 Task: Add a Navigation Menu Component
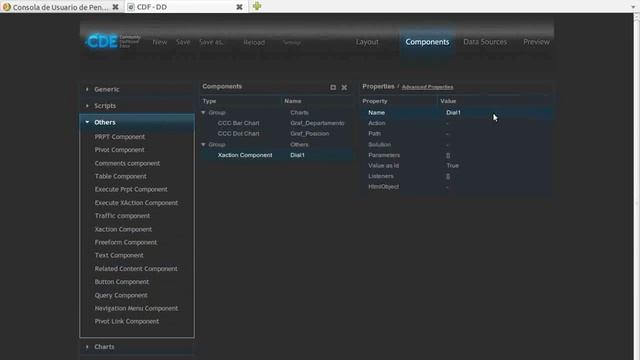pyautogui.click(x=136, y=309)
